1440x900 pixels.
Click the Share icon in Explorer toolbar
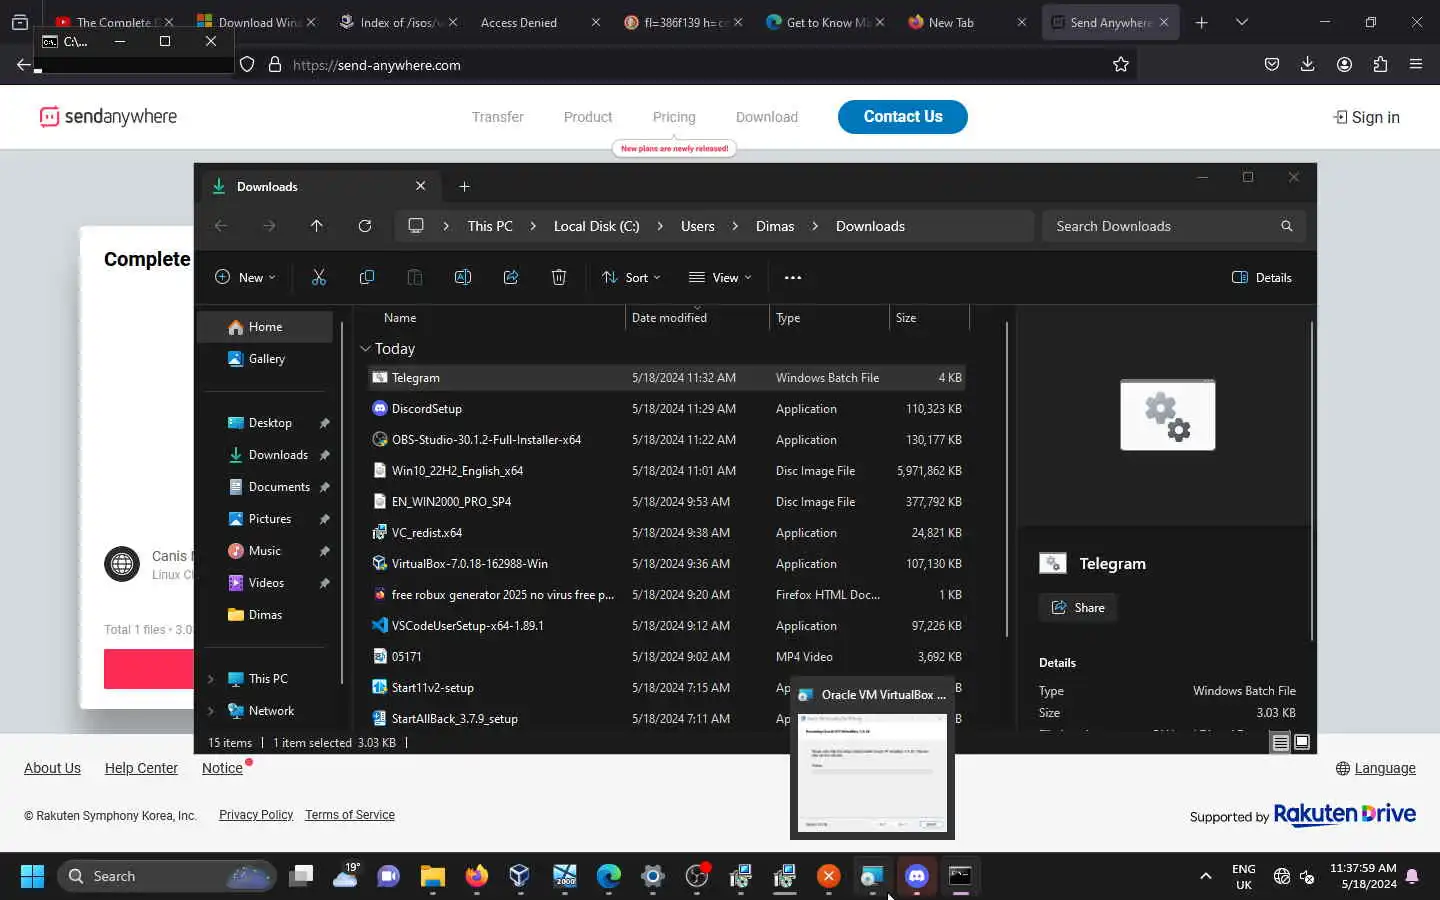(x=511, y=277)
